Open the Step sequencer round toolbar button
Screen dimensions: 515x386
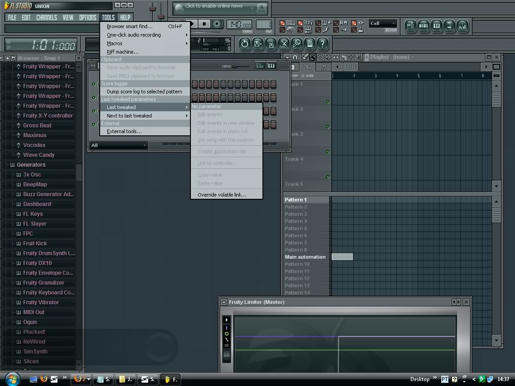tap(423, 26)
